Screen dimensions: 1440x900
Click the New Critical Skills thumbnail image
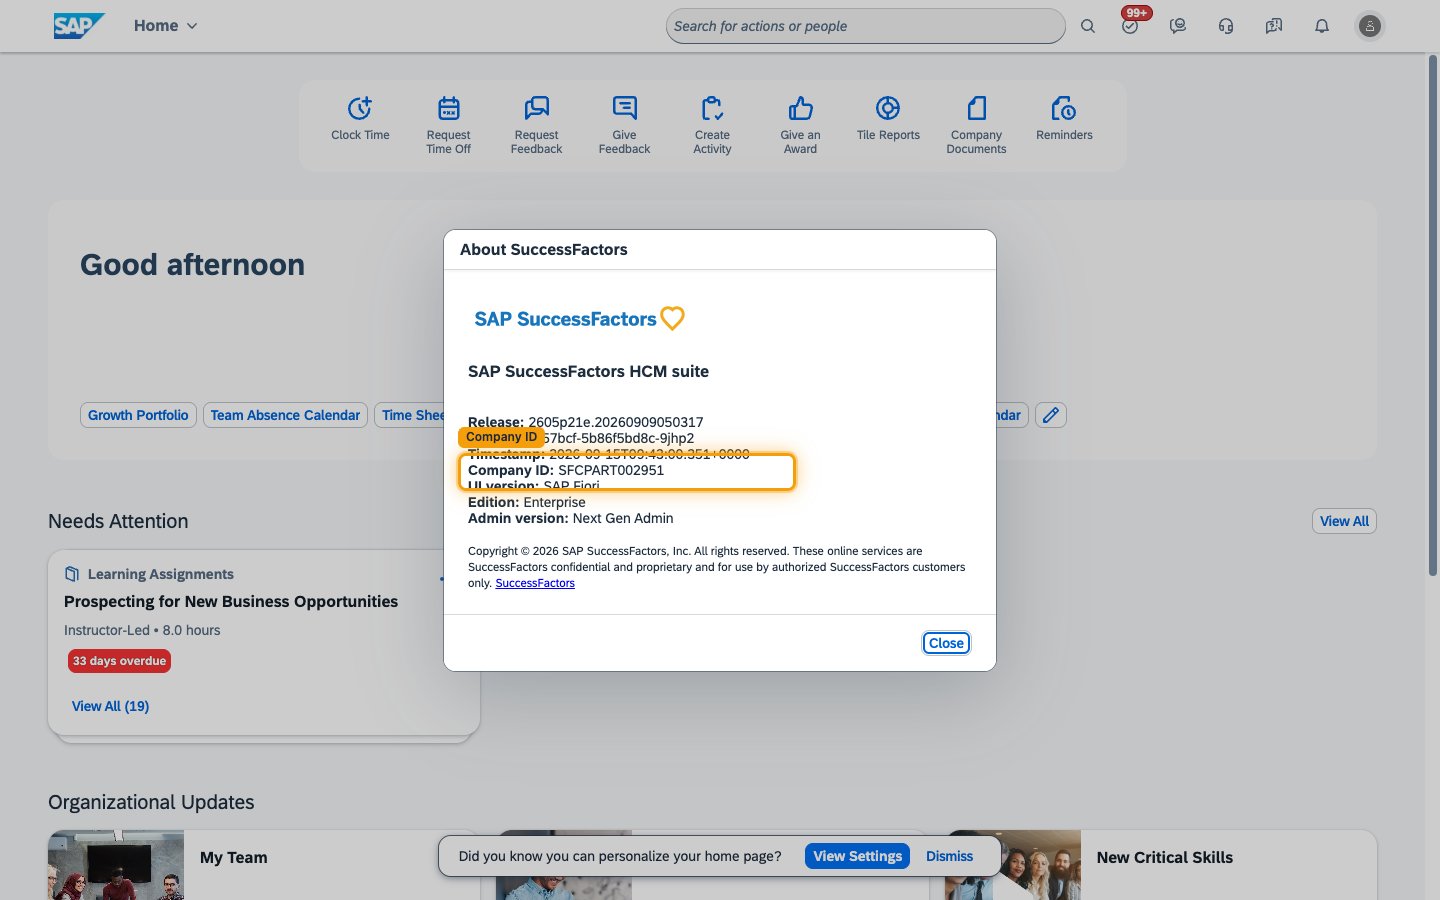(1013, 865)
